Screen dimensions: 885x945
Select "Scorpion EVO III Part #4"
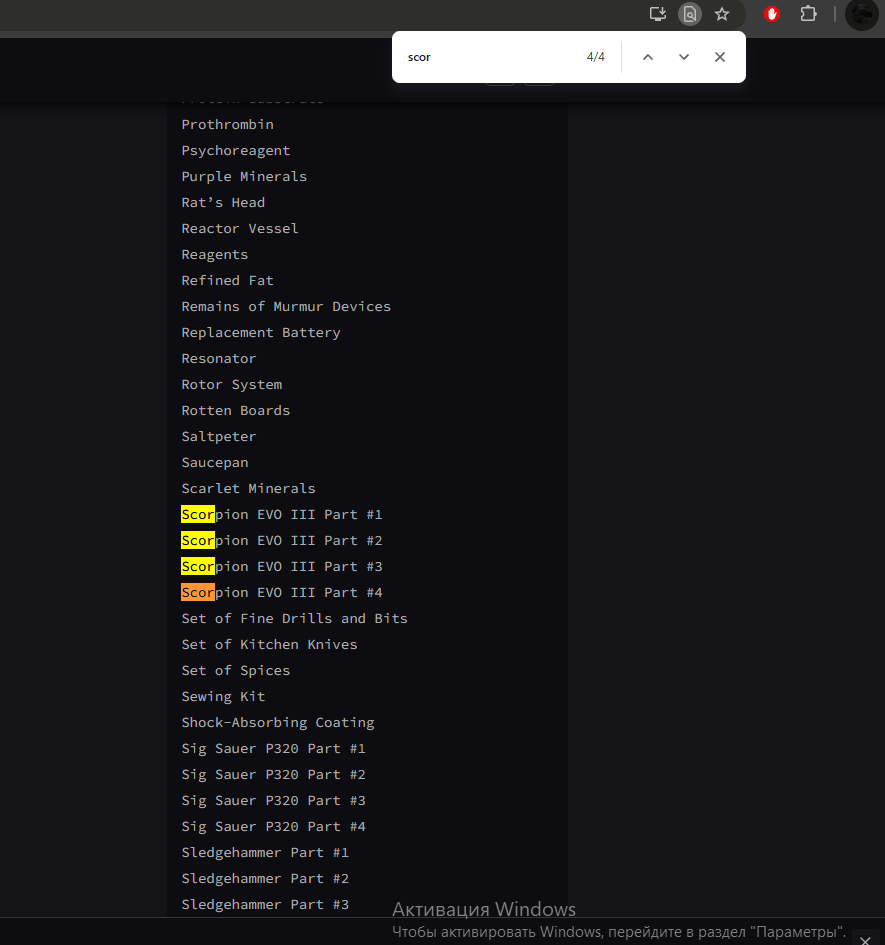click(282, 592)
